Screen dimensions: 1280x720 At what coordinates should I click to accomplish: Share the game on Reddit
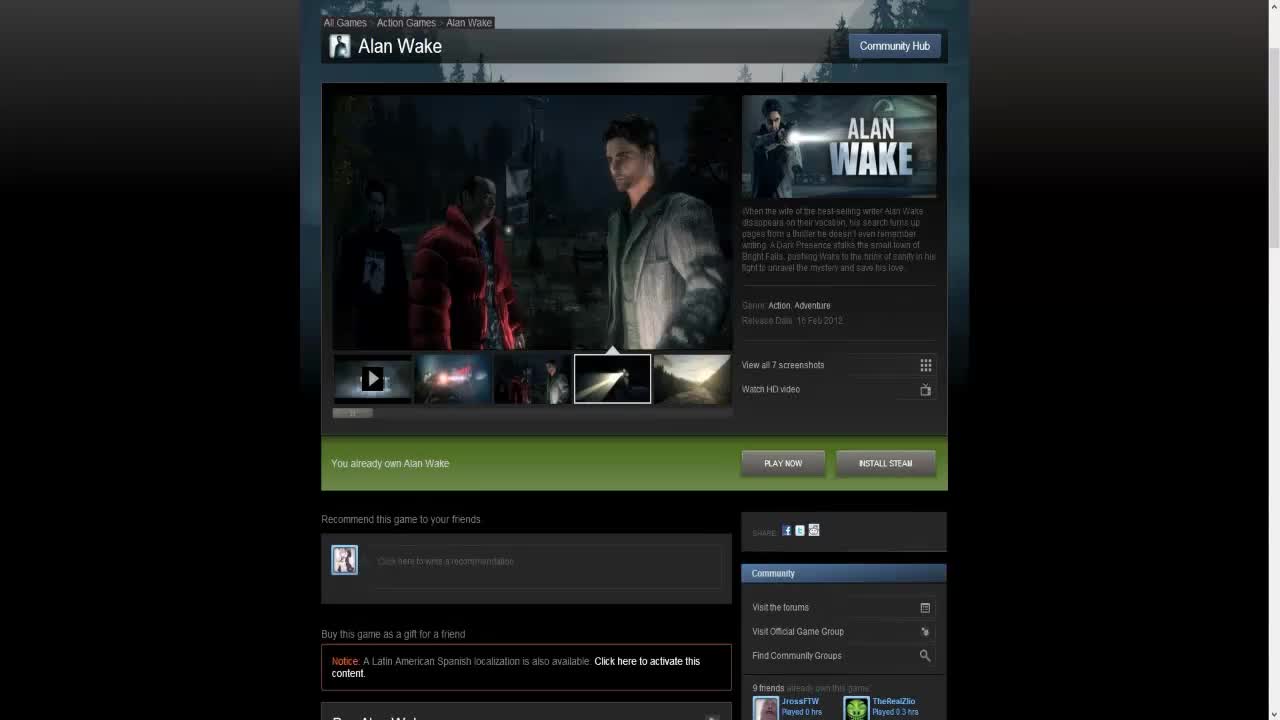[814, 530]
